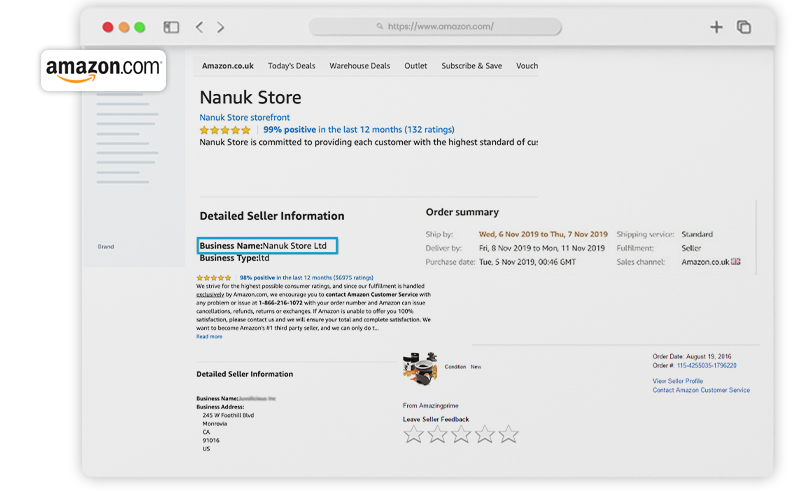Toggle the browser sidebar icon
Screen dimensions: 800x500
[171, 27]
